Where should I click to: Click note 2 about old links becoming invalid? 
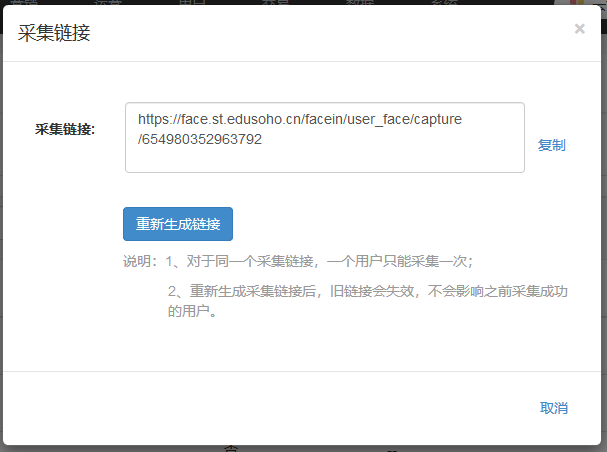point(368,291)
